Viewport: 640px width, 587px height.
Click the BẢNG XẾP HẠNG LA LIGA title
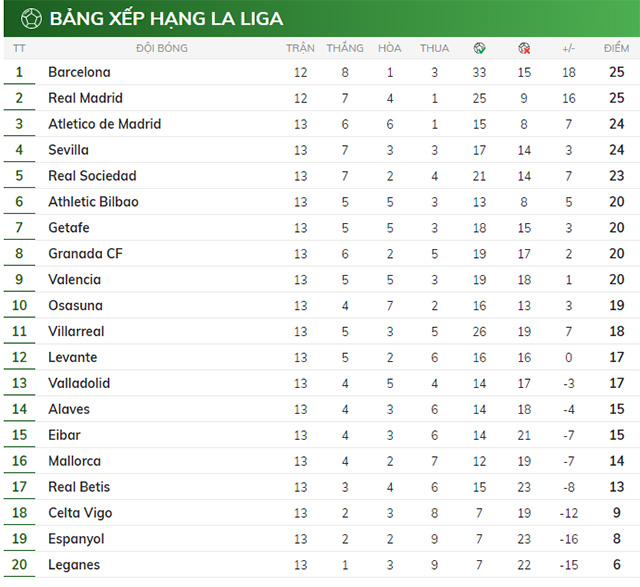166,18
